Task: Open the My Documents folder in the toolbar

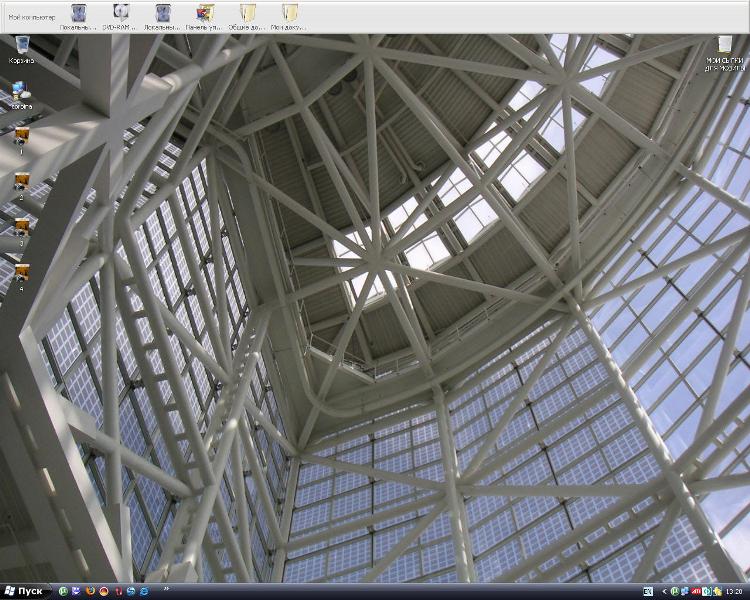Action: click(x=289, y=17)
